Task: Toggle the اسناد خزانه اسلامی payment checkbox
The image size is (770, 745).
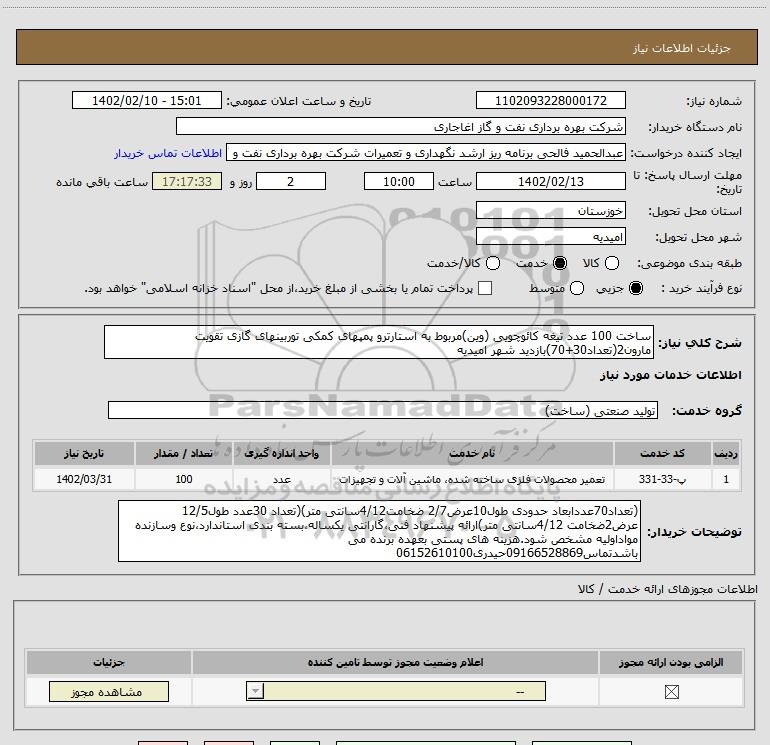Action: coord(485,288)
